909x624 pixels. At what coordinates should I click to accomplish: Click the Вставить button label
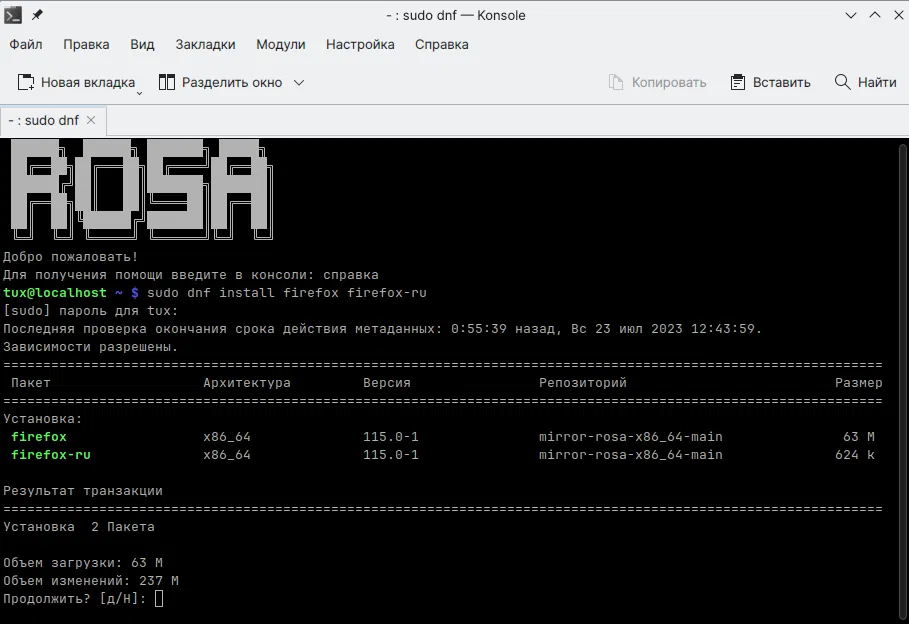[781, 82]
